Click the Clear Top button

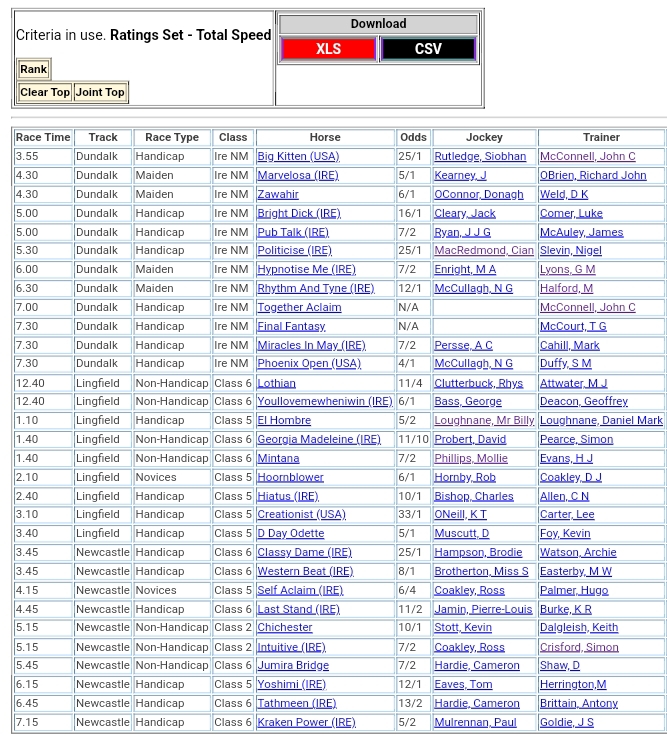[x=45, y=92]
